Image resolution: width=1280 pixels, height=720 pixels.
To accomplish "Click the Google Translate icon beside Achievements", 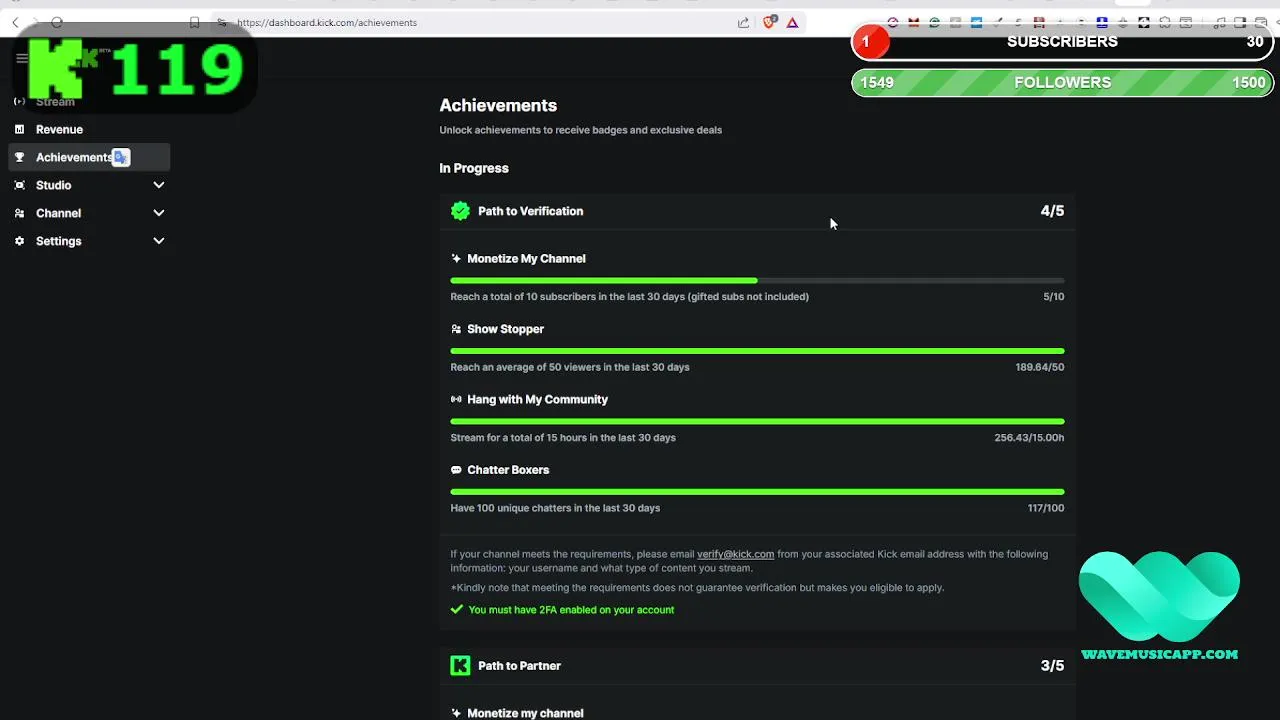I will 121,157.
